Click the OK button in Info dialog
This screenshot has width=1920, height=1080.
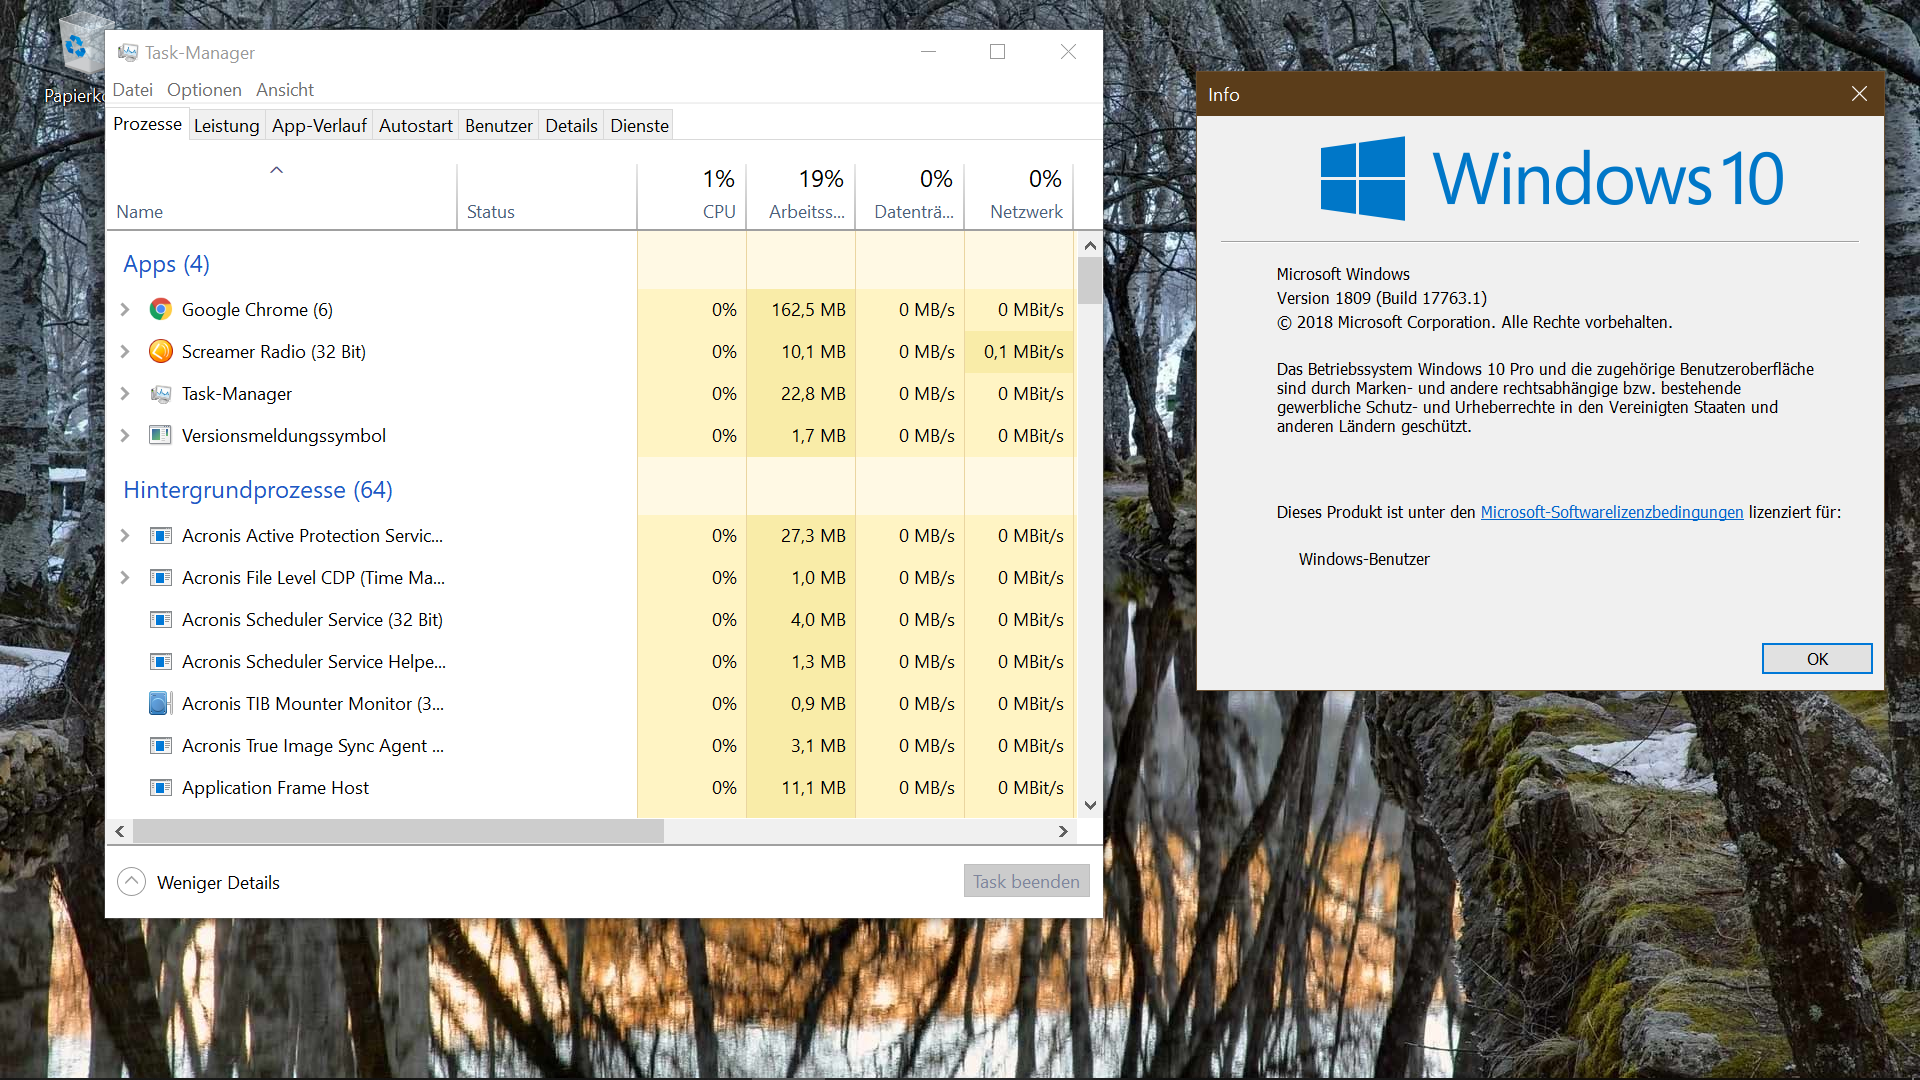coord(1817,658)
